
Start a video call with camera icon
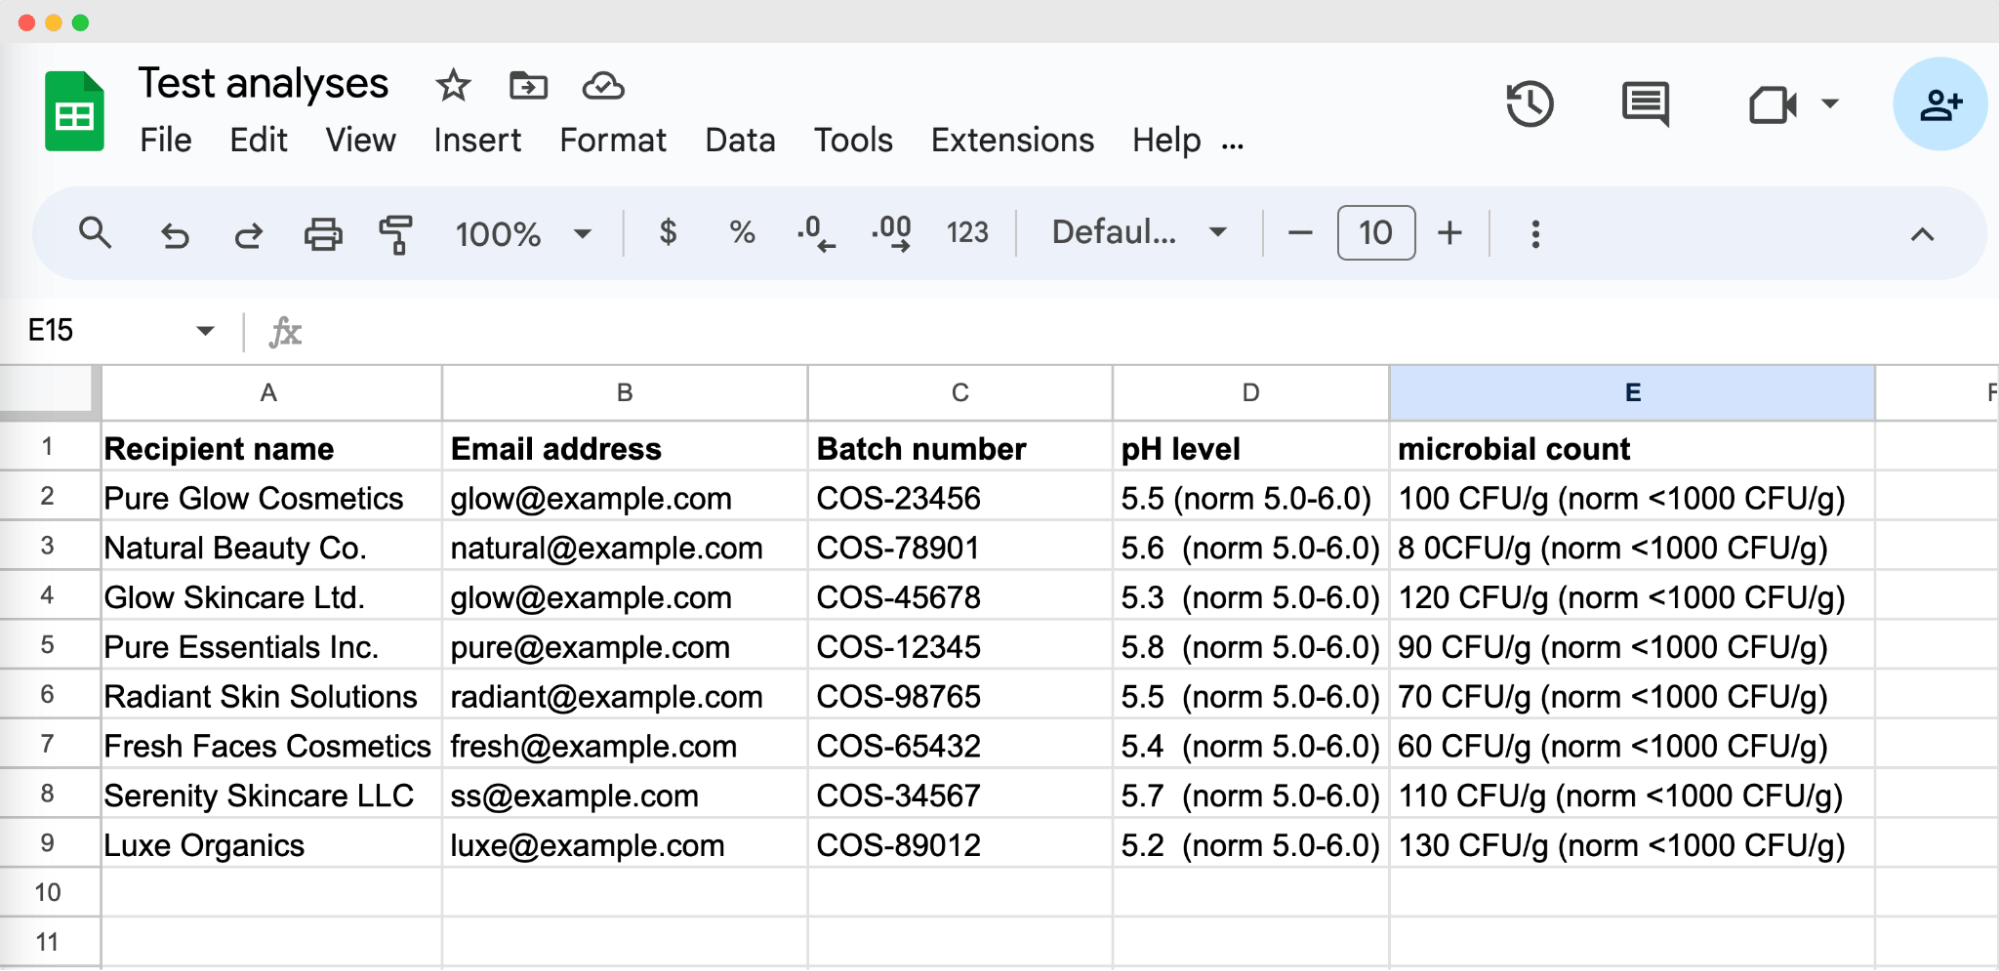point(1772,104)
